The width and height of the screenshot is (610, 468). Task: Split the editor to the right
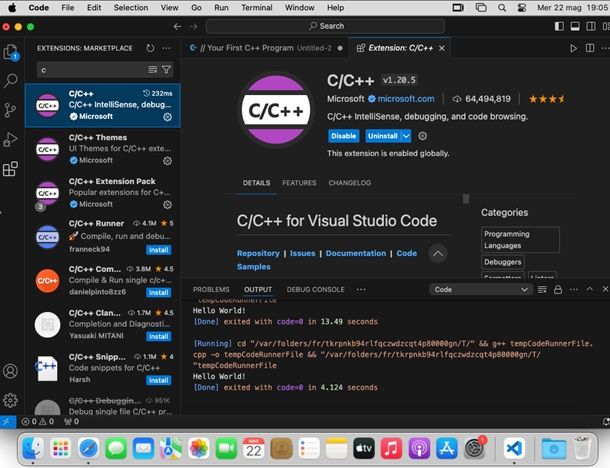pyautogui.click(x=590, y=48)
